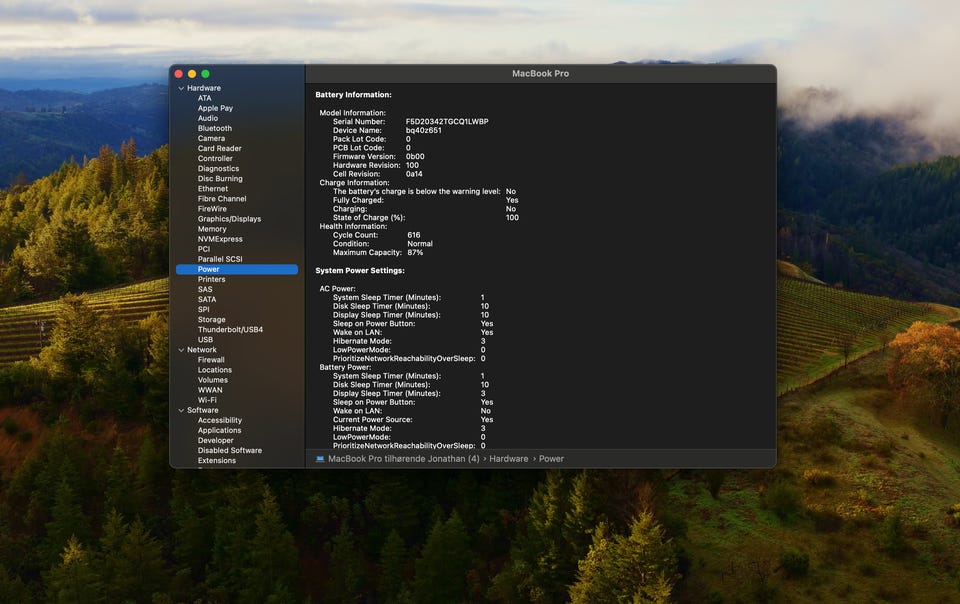The height and width of the screenshot is (604, 960).
Task: Collapse the Software section chevron
Action: (181, 411)
